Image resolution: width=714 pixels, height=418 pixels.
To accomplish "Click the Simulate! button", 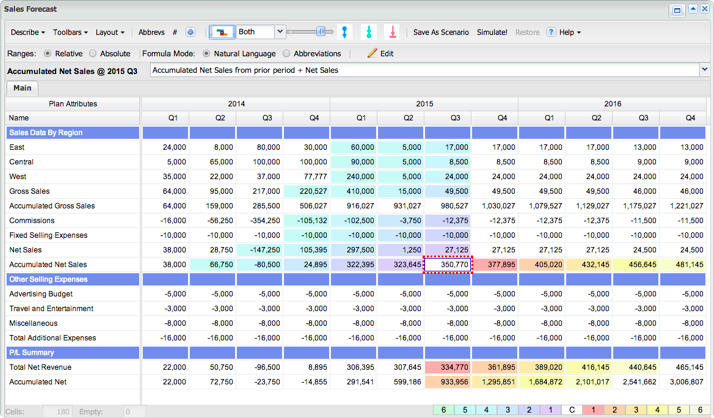I will [492, 32].
